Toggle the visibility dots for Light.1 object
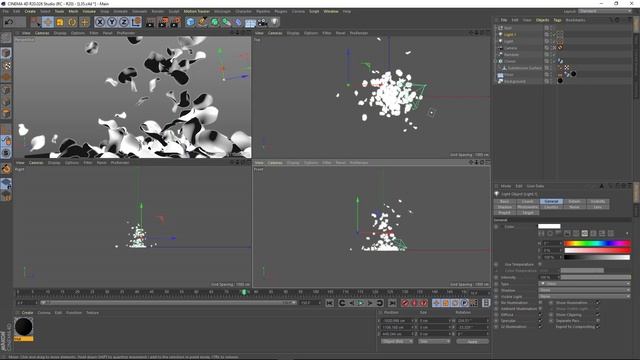640x360 pixels. (551, 35)
